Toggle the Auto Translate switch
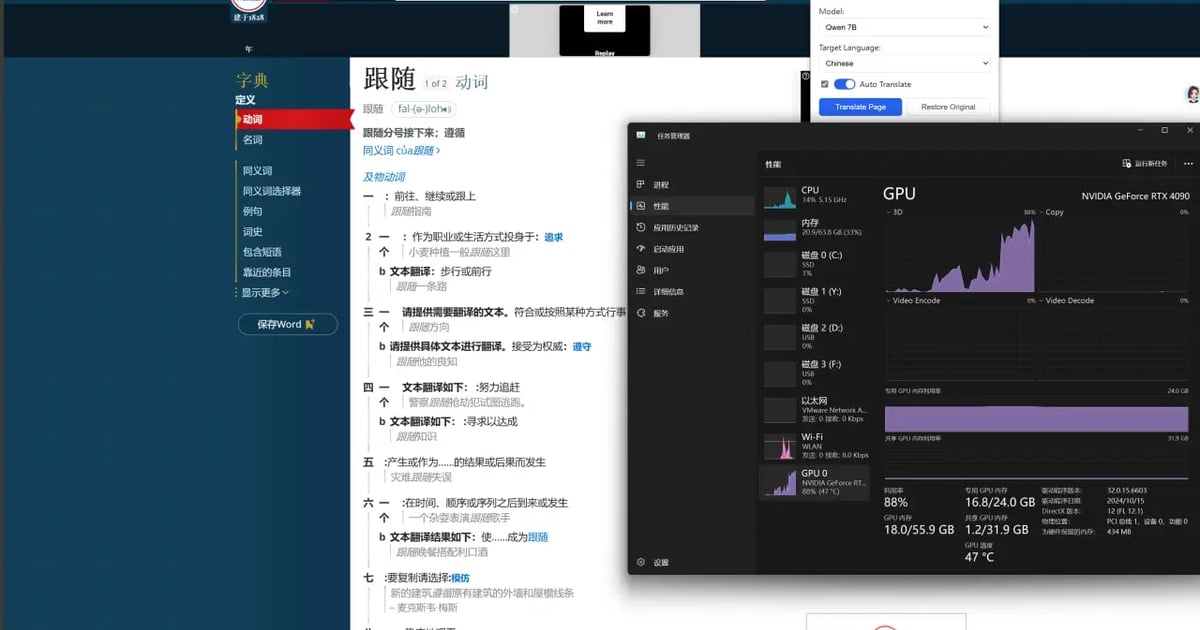The height and width of the screenshot is (630, 1200). tap(844, 85)
